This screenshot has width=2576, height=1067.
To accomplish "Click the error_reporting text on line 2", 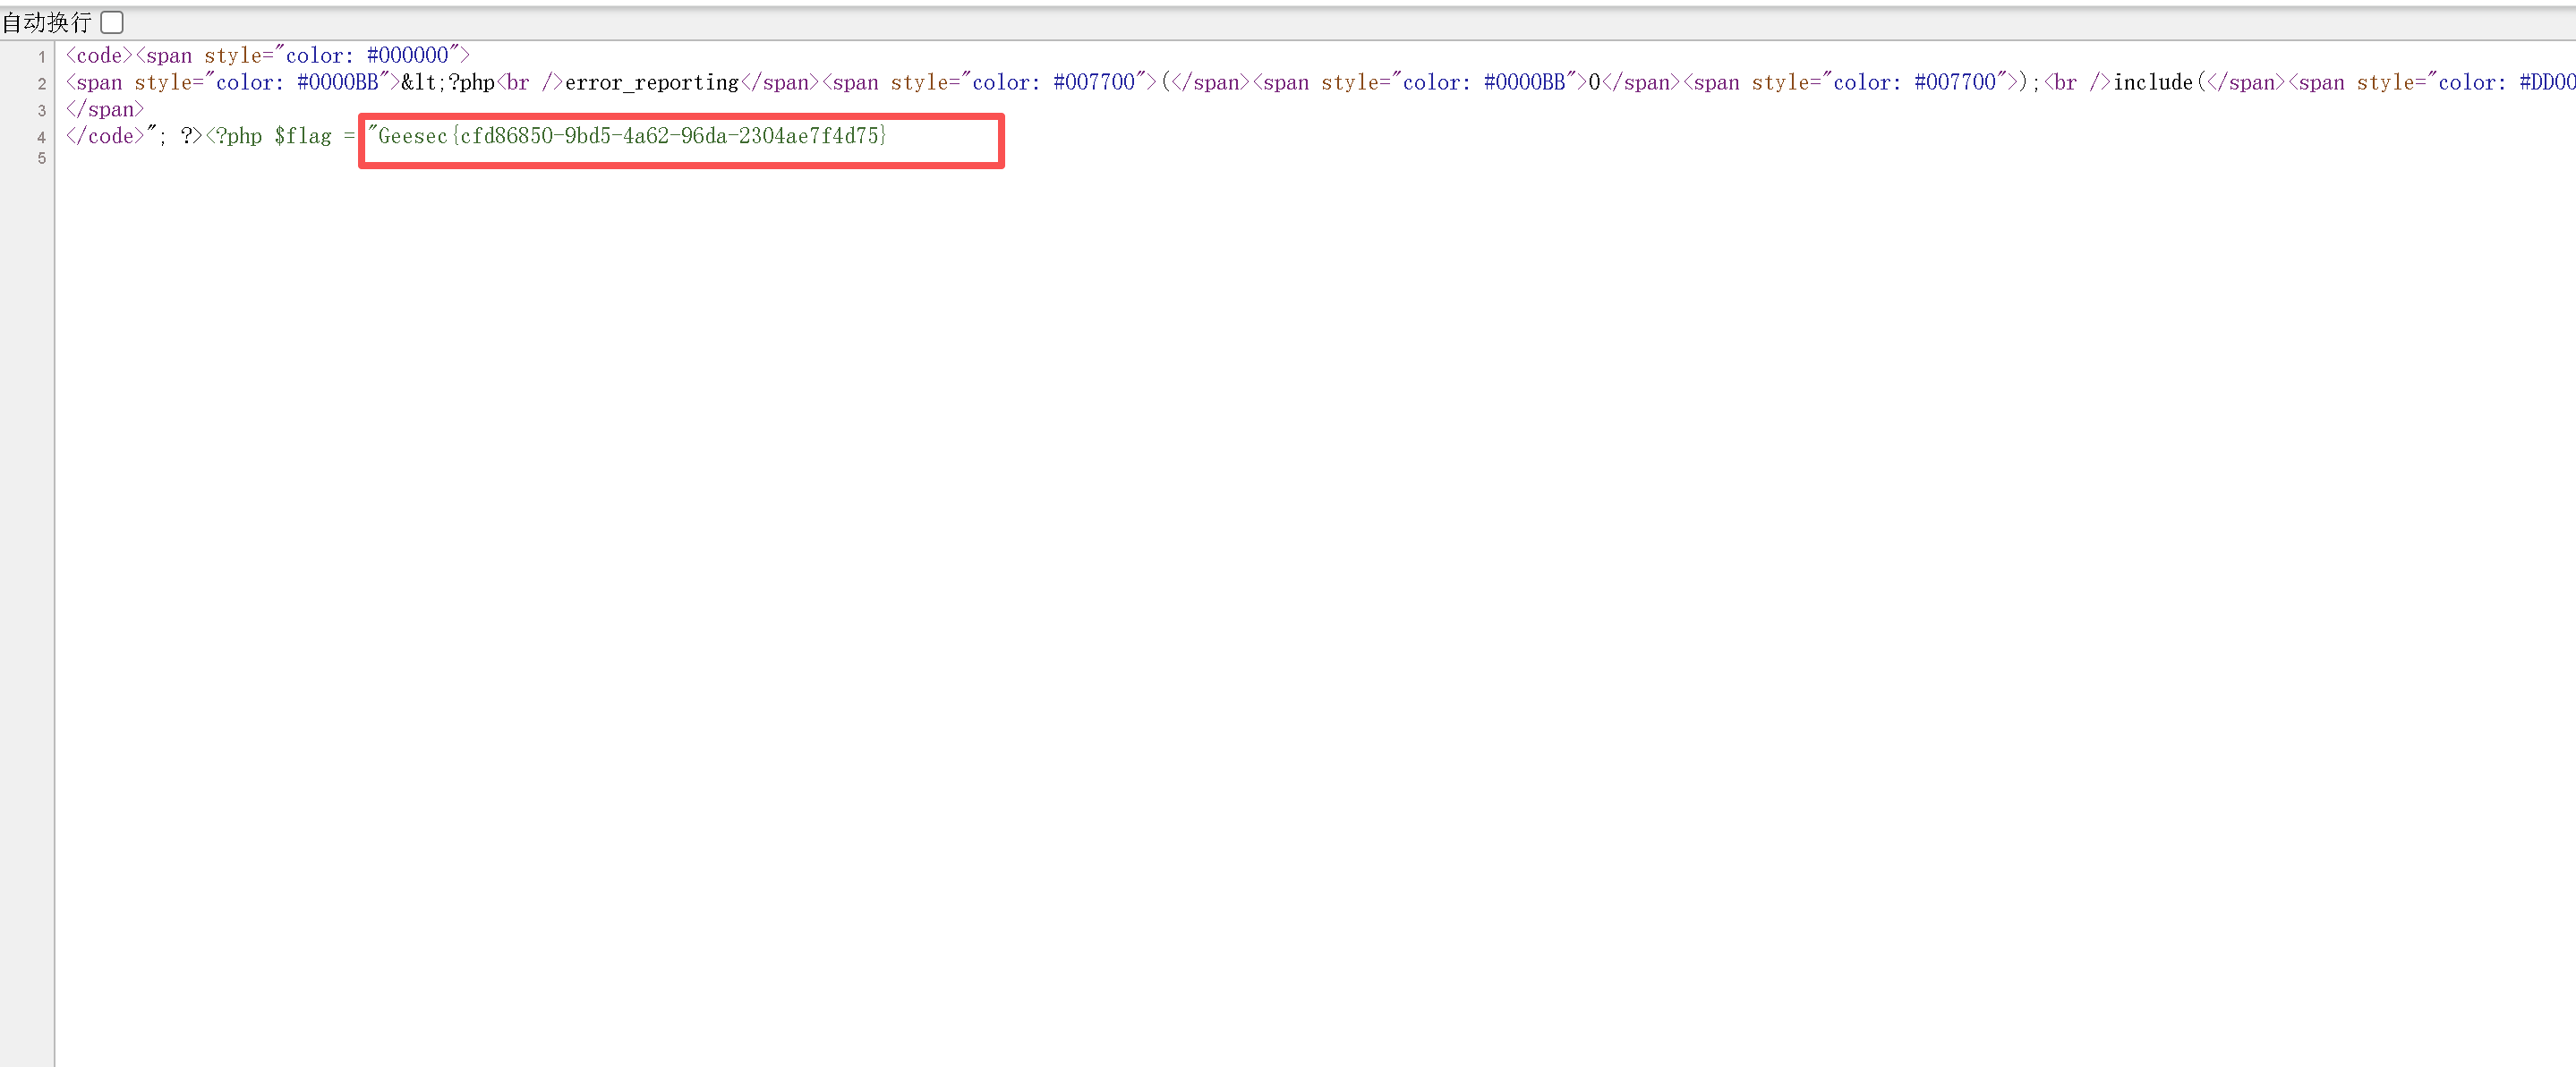I will tap(651, 83).
